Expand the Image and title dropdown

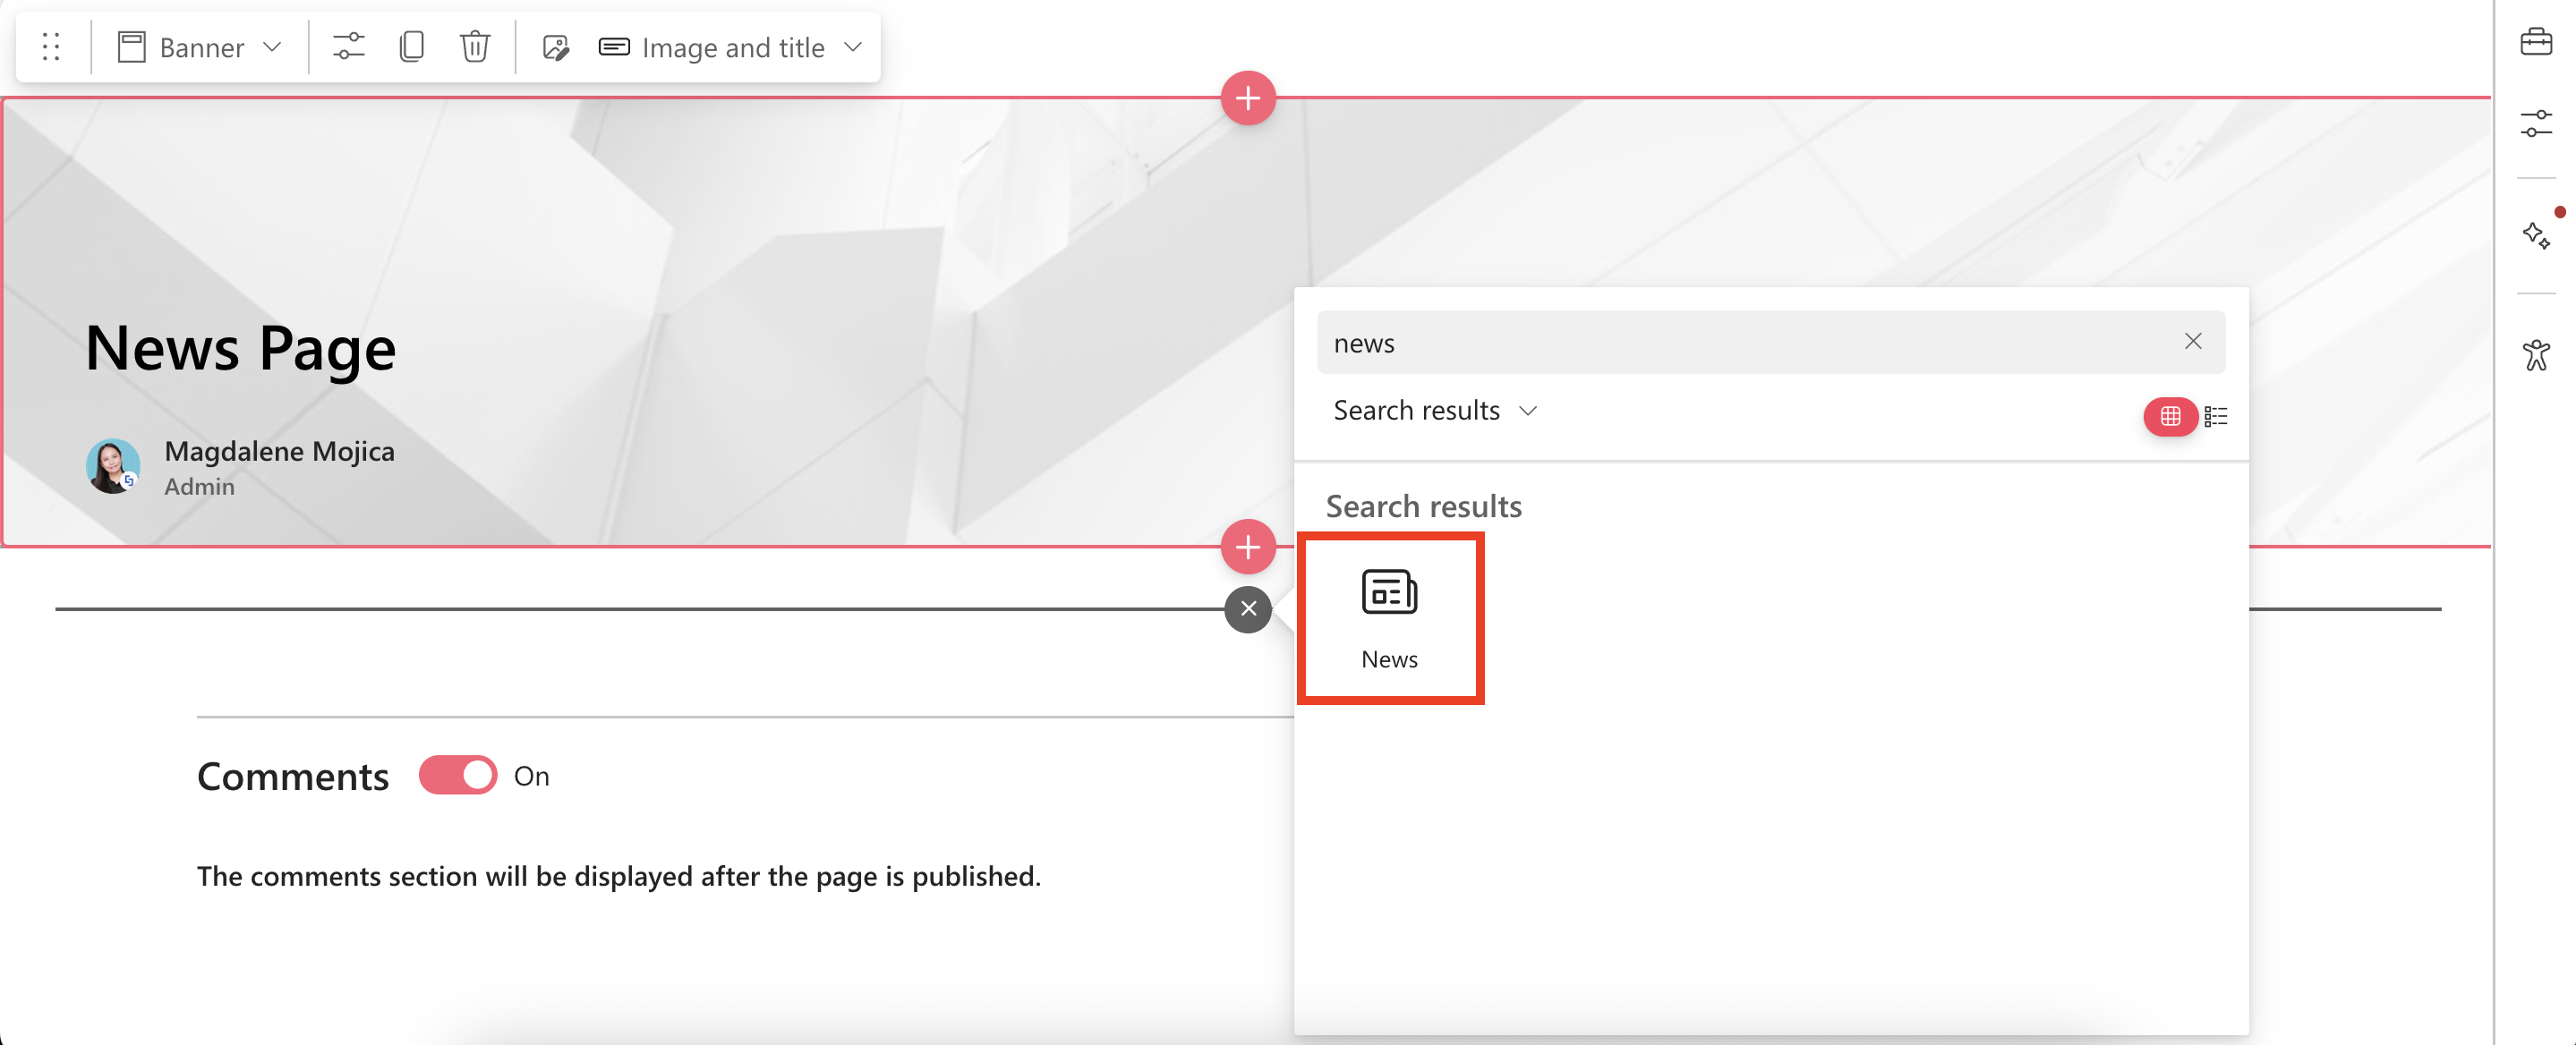point(731,47)
